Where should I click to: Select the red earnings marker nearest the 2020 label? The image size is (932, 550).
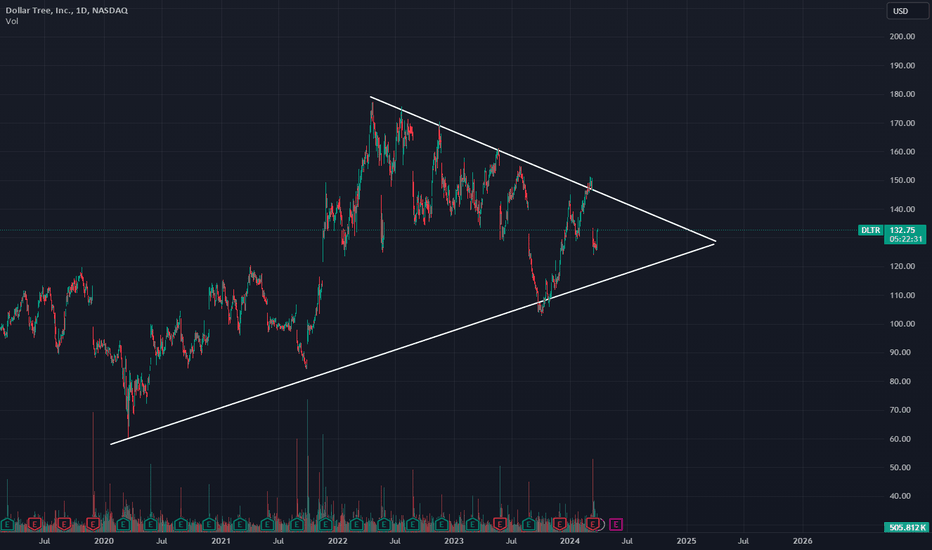tap(93, 524)
